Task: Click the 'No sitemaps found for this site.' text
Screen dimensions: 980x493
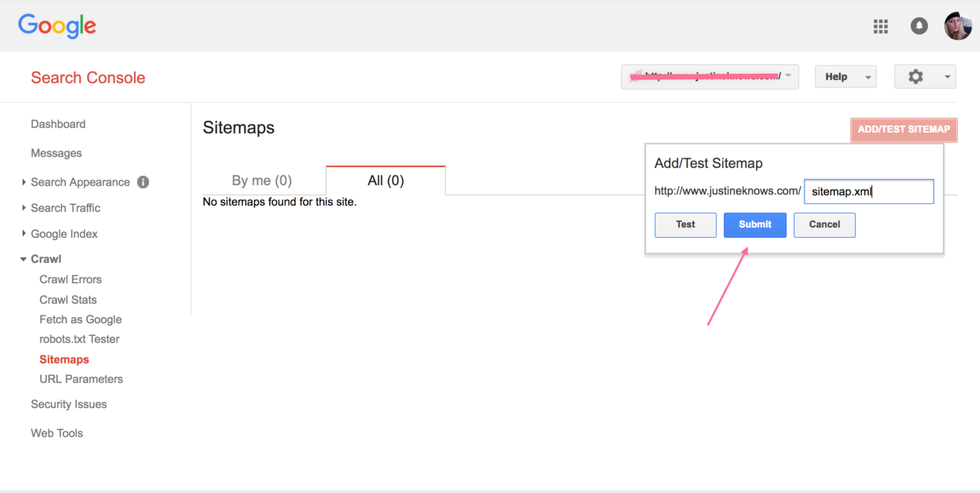Action: pos(280,203)
